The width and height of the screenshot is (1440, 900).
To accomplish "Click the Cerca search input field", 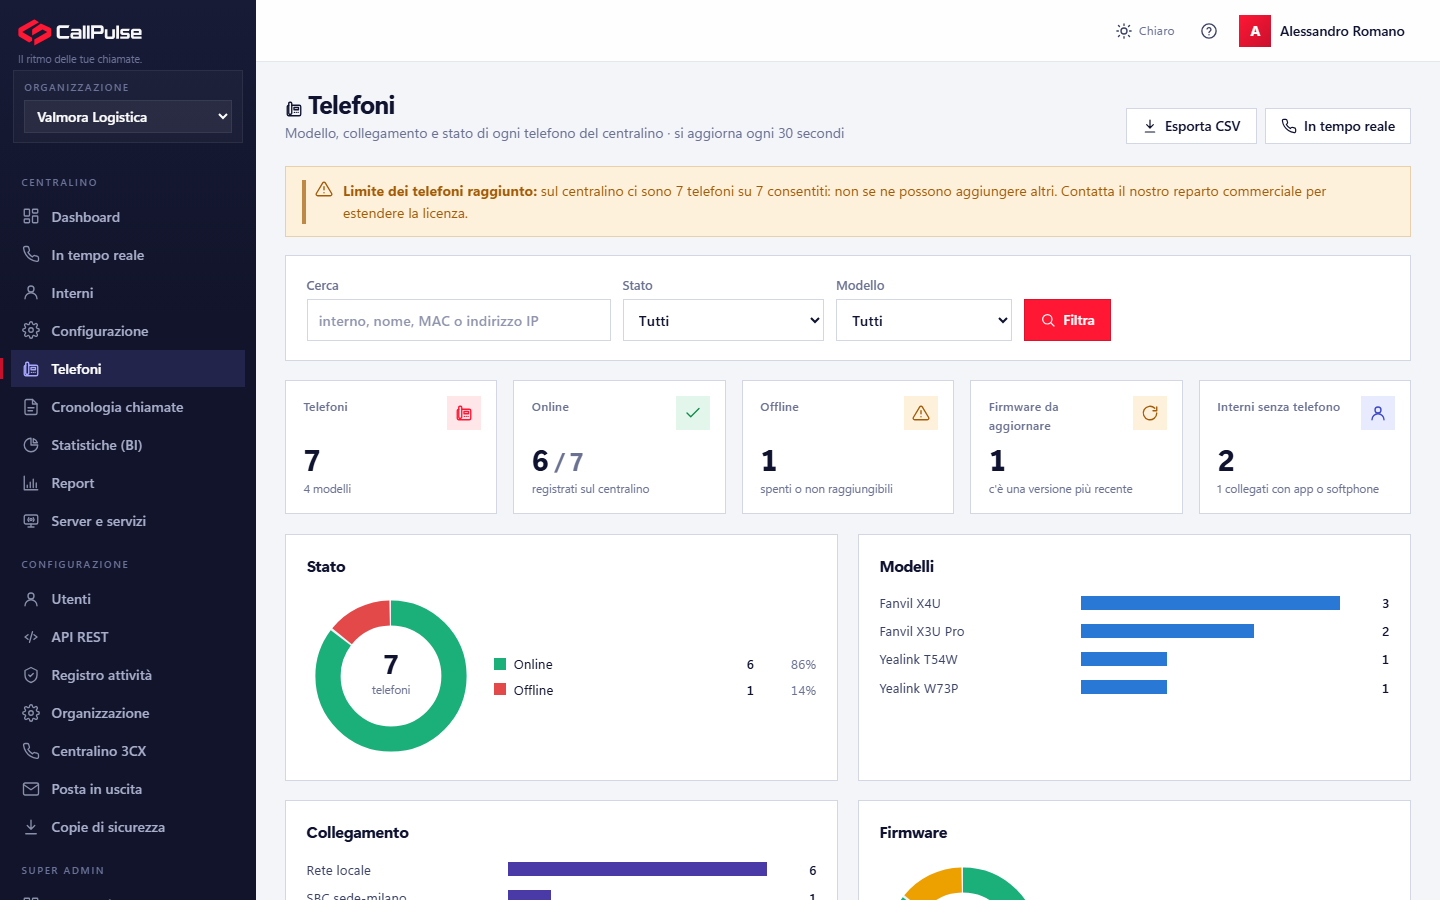I will coord(459,320).
